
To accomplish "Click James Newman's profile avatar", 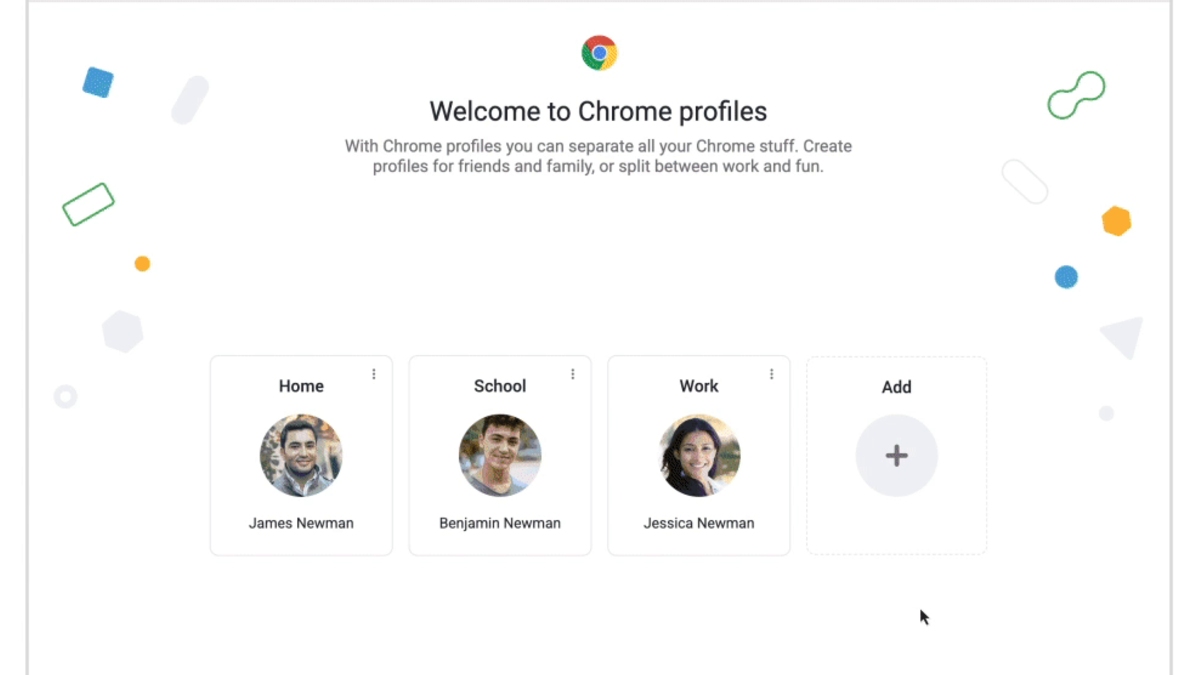I will [301, 455].
